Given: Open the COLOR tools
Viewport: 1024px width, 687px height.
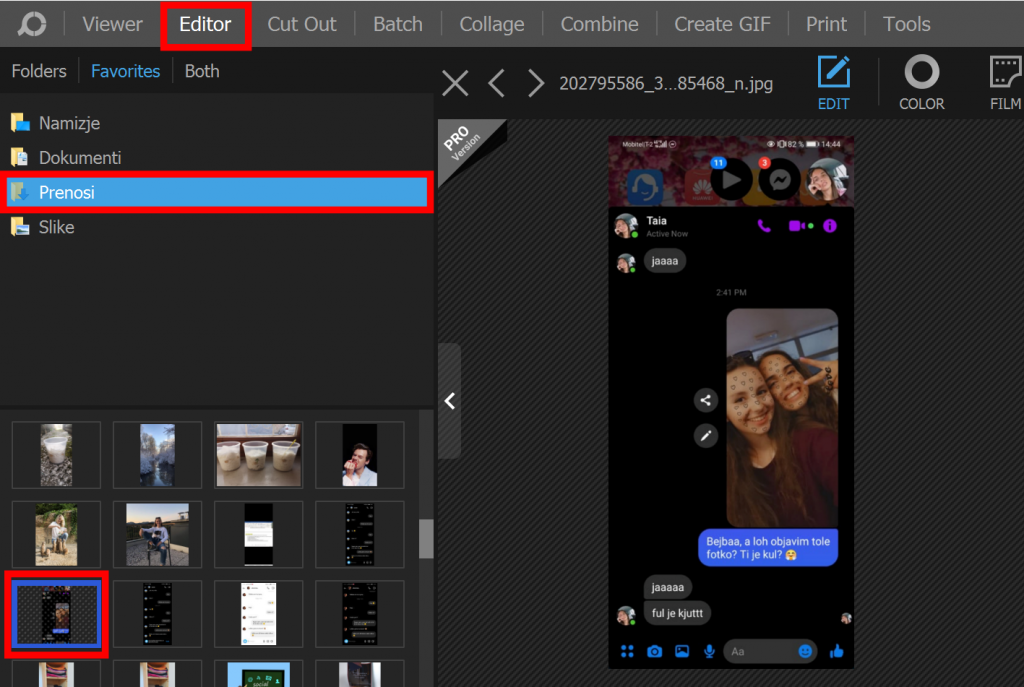Looking at the screenshot, I should [x=921, y=83].
